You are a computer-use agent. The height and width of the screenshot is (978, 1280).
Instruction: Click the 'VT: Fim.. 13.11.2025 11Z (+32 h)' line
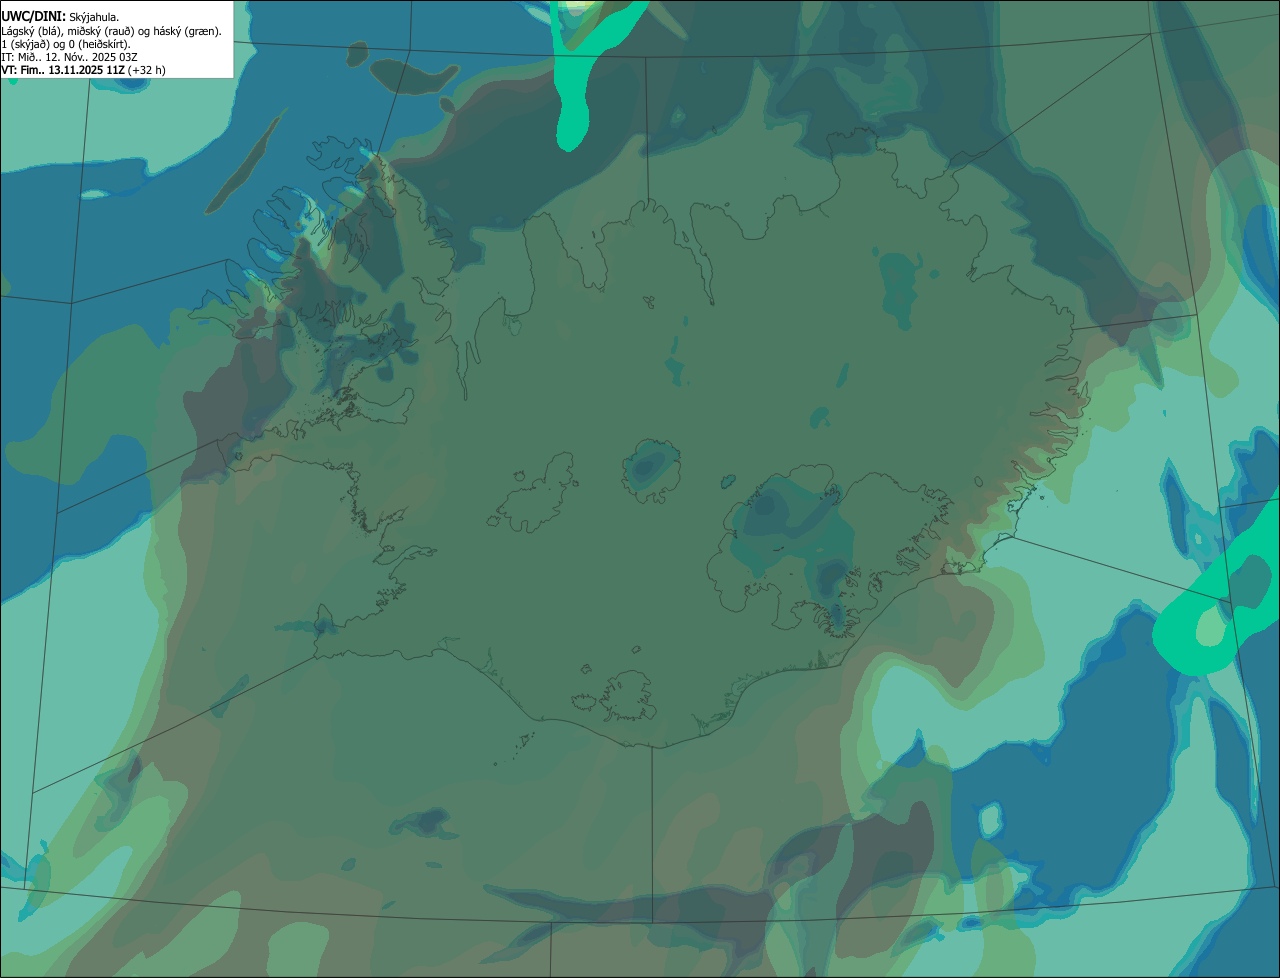(84, 70)
